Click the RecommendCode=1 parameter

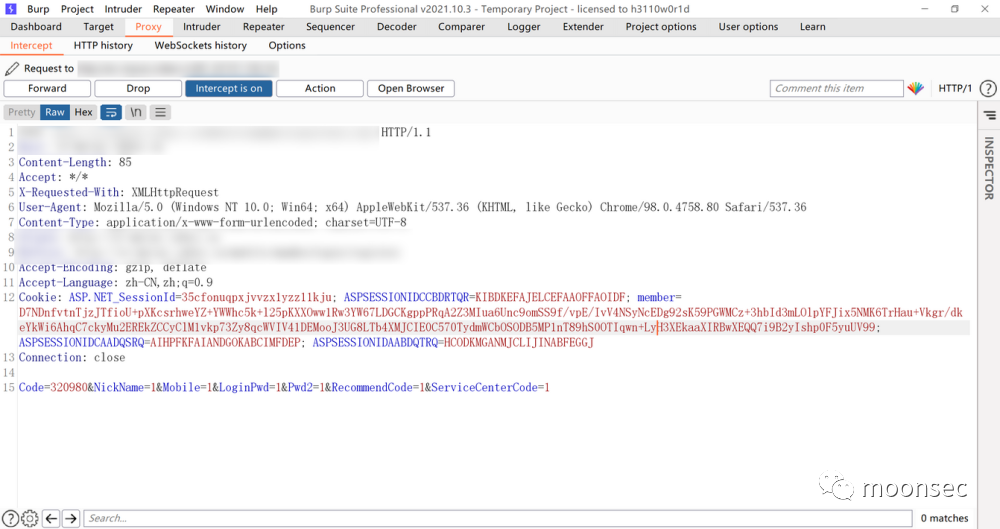pyautogui.click(x=378, y=387)
